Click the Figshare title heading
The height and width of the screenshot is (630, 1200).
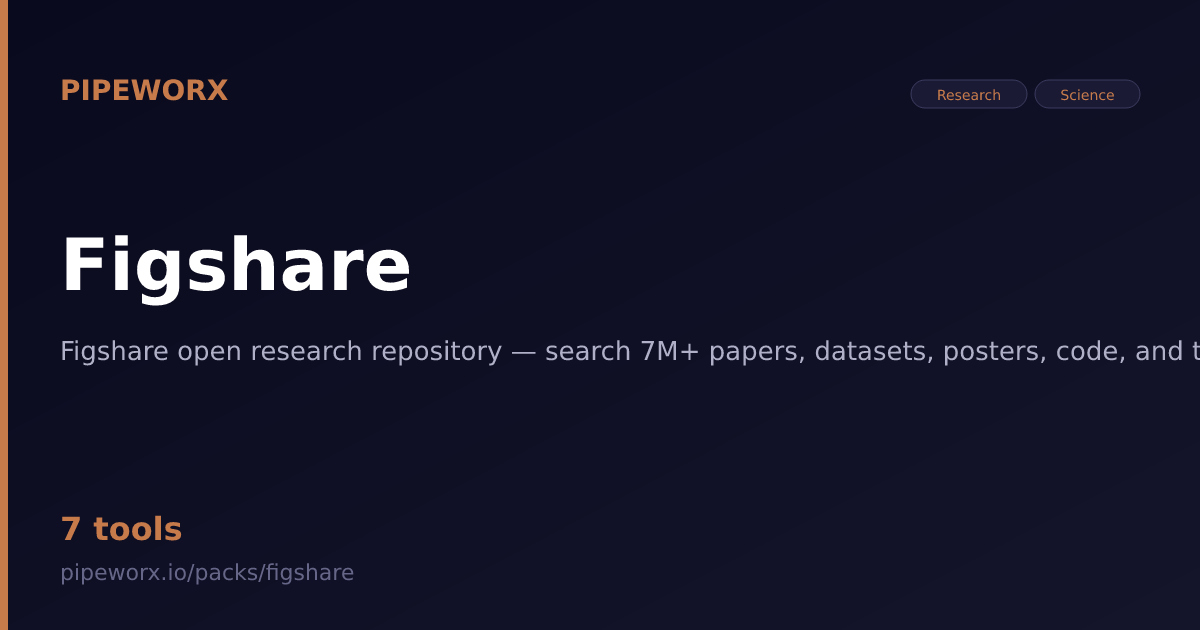[236, 266]
